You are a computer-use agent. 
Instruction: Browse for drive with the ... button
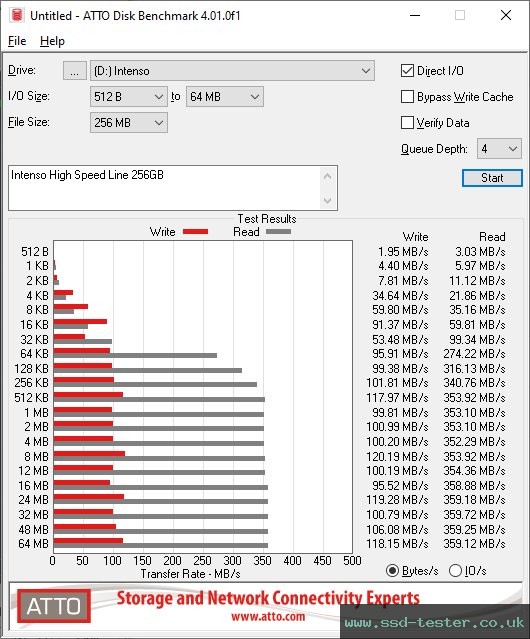[75, 71]
